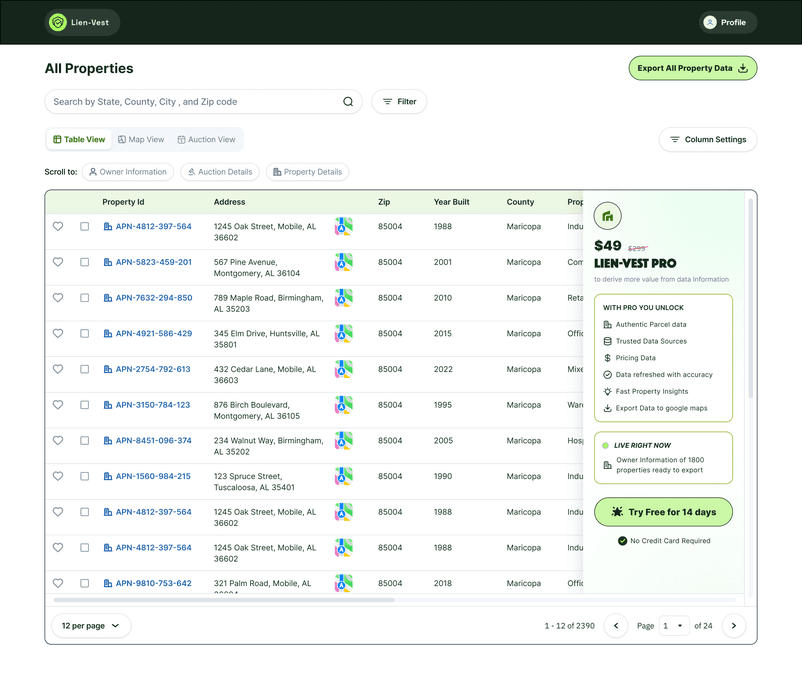Click the table's horizontal scrollbar
Screen dimensions: 802x687
(224, 600)
